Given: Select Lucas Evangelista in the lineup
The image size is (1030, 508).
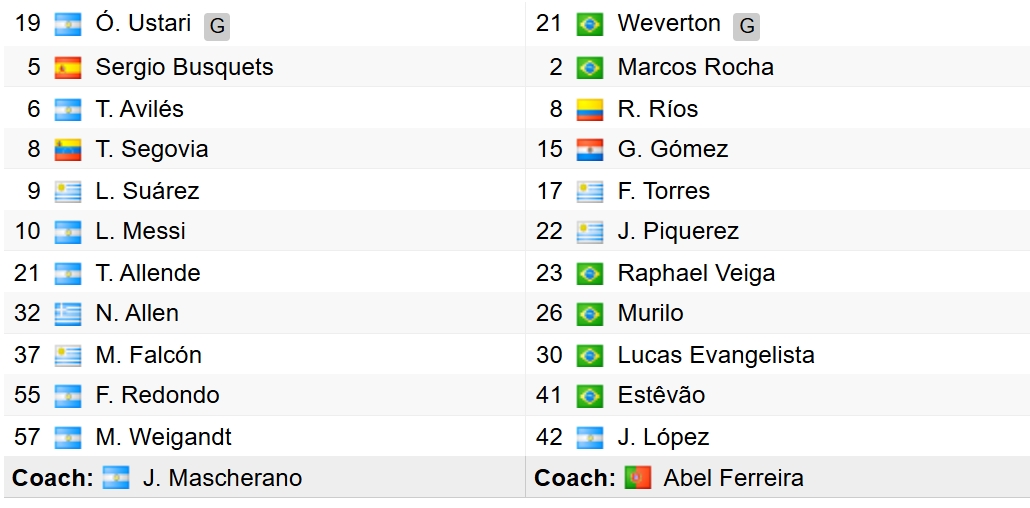Looking at the screenshot, I should [x=716, y=355].
